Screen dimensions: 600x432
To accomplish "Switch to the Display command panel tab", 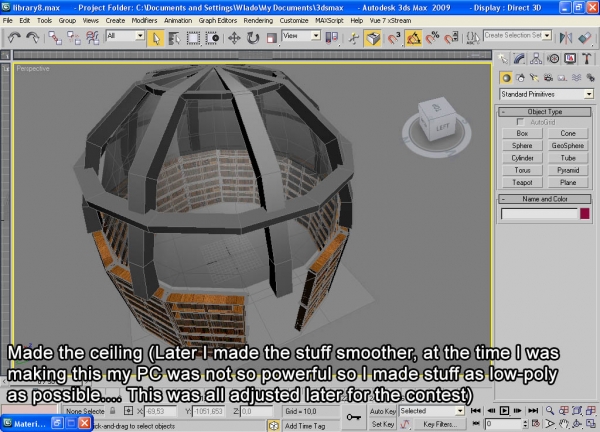I will point(570,59).
